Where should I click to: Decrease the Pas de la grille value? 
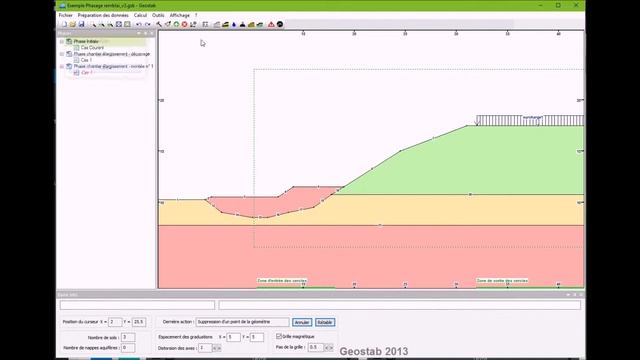(x=326, y=348)
